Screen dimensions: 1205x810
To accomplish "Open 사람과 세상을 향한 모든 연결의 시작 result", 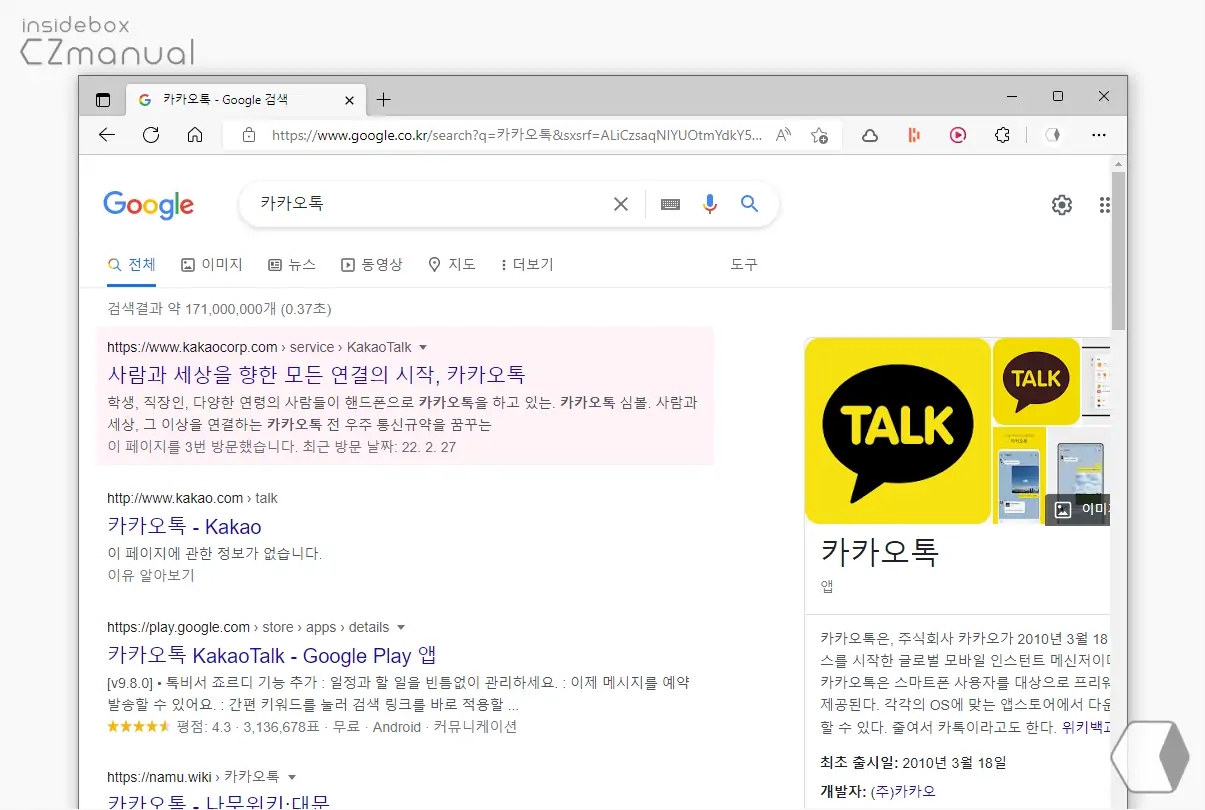I will [x=316, y=375].
